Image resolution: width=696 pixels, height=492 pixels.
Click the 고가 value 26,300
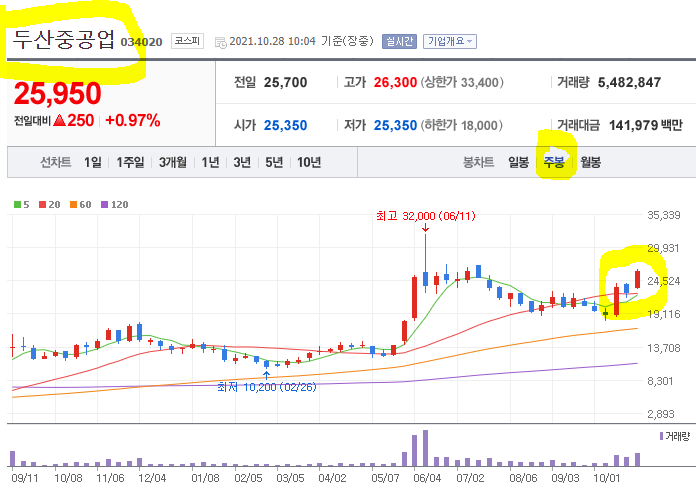pyautogui.click(x=395, y=83)
